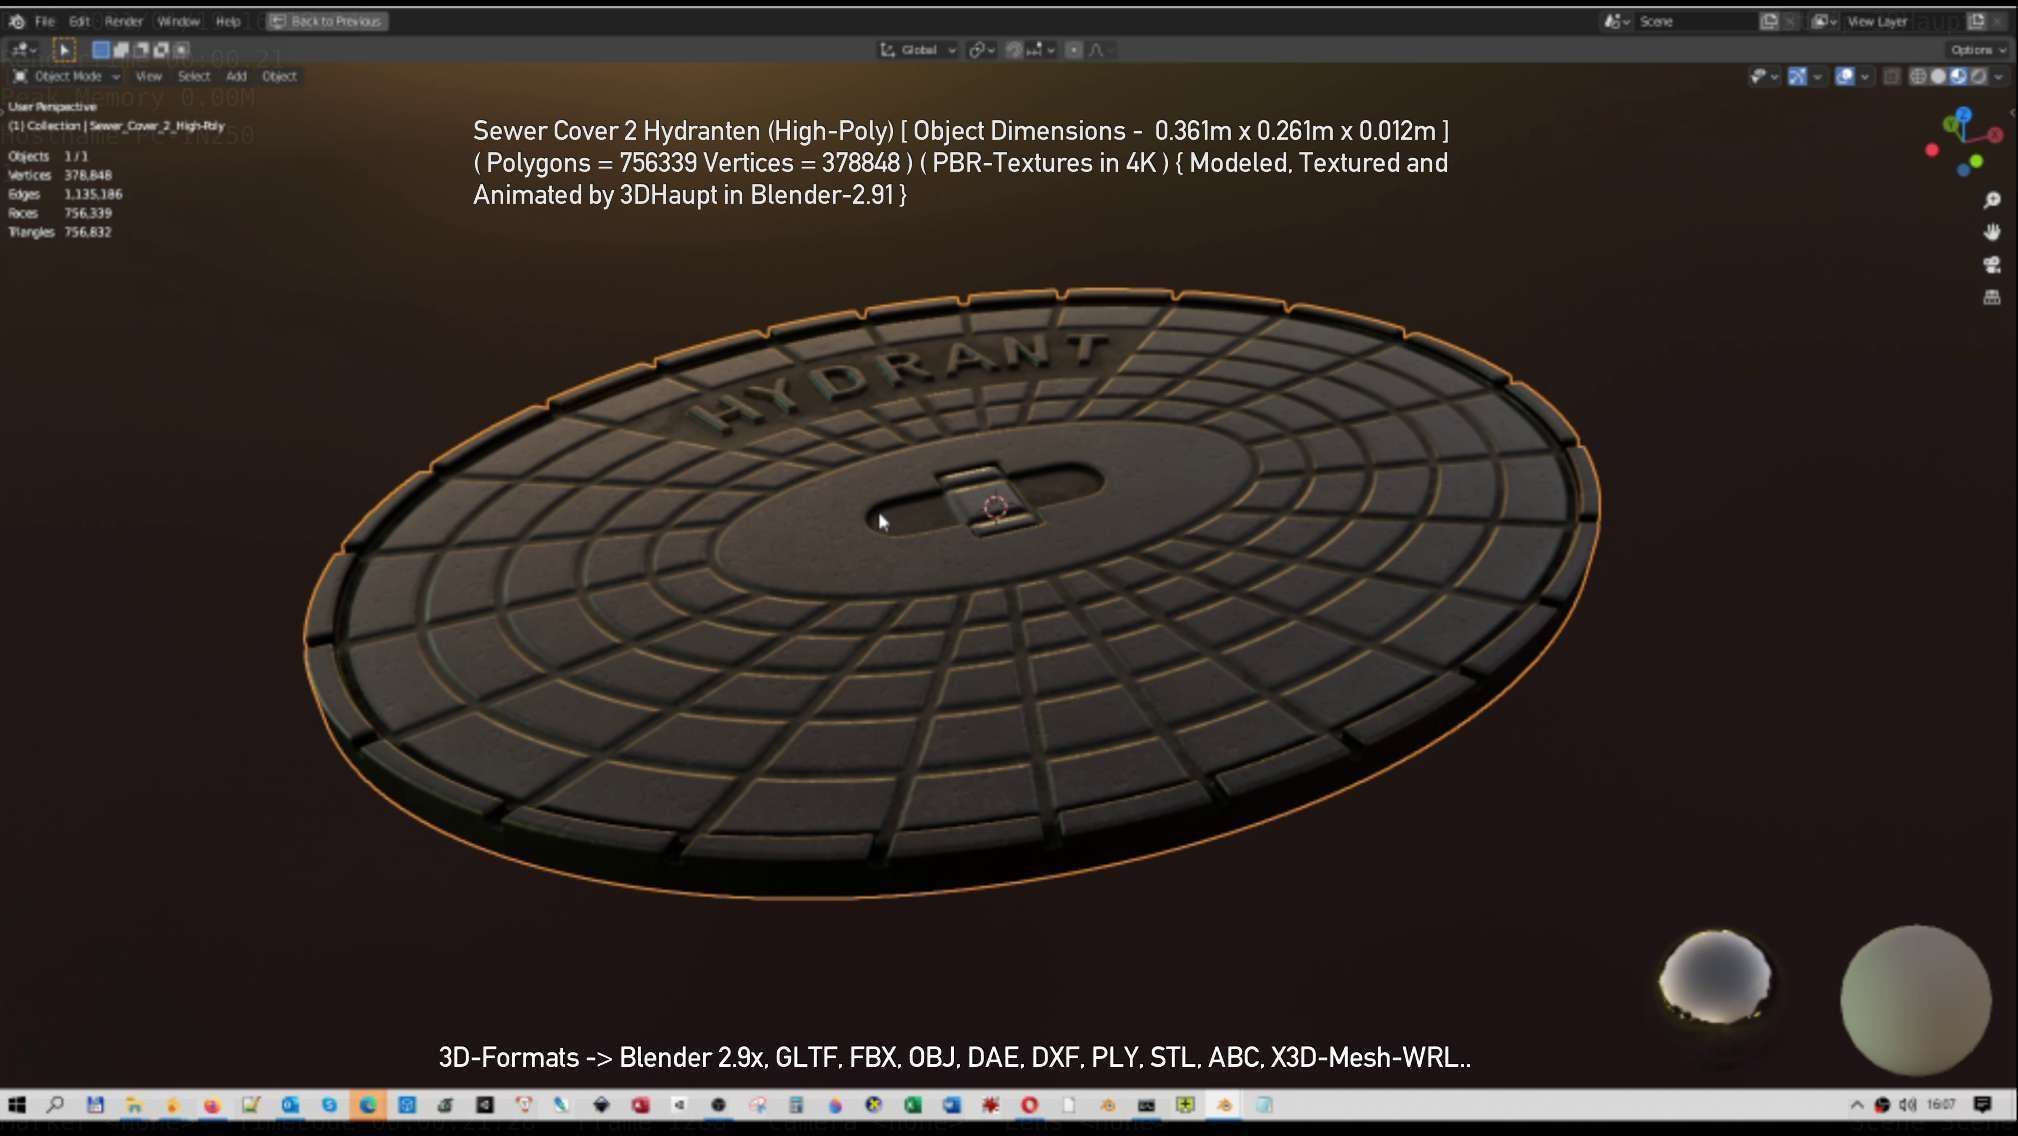Click the red X axis gizmo handle
Image resolution: width=2018 pixels, height=1136 pixels.
pyautogui.click(x=1996, y=134)
